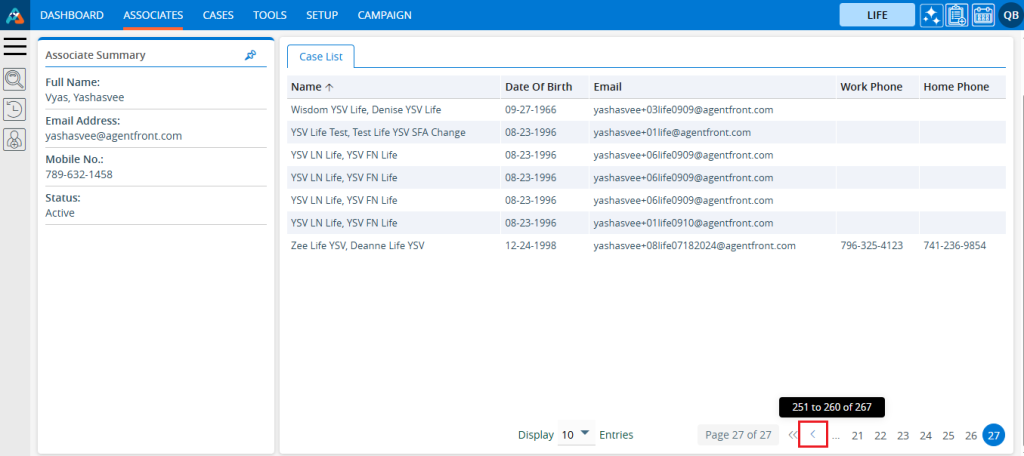Select the Case List tab
This screenshot has height=456, width=1024.
[320, 57]
